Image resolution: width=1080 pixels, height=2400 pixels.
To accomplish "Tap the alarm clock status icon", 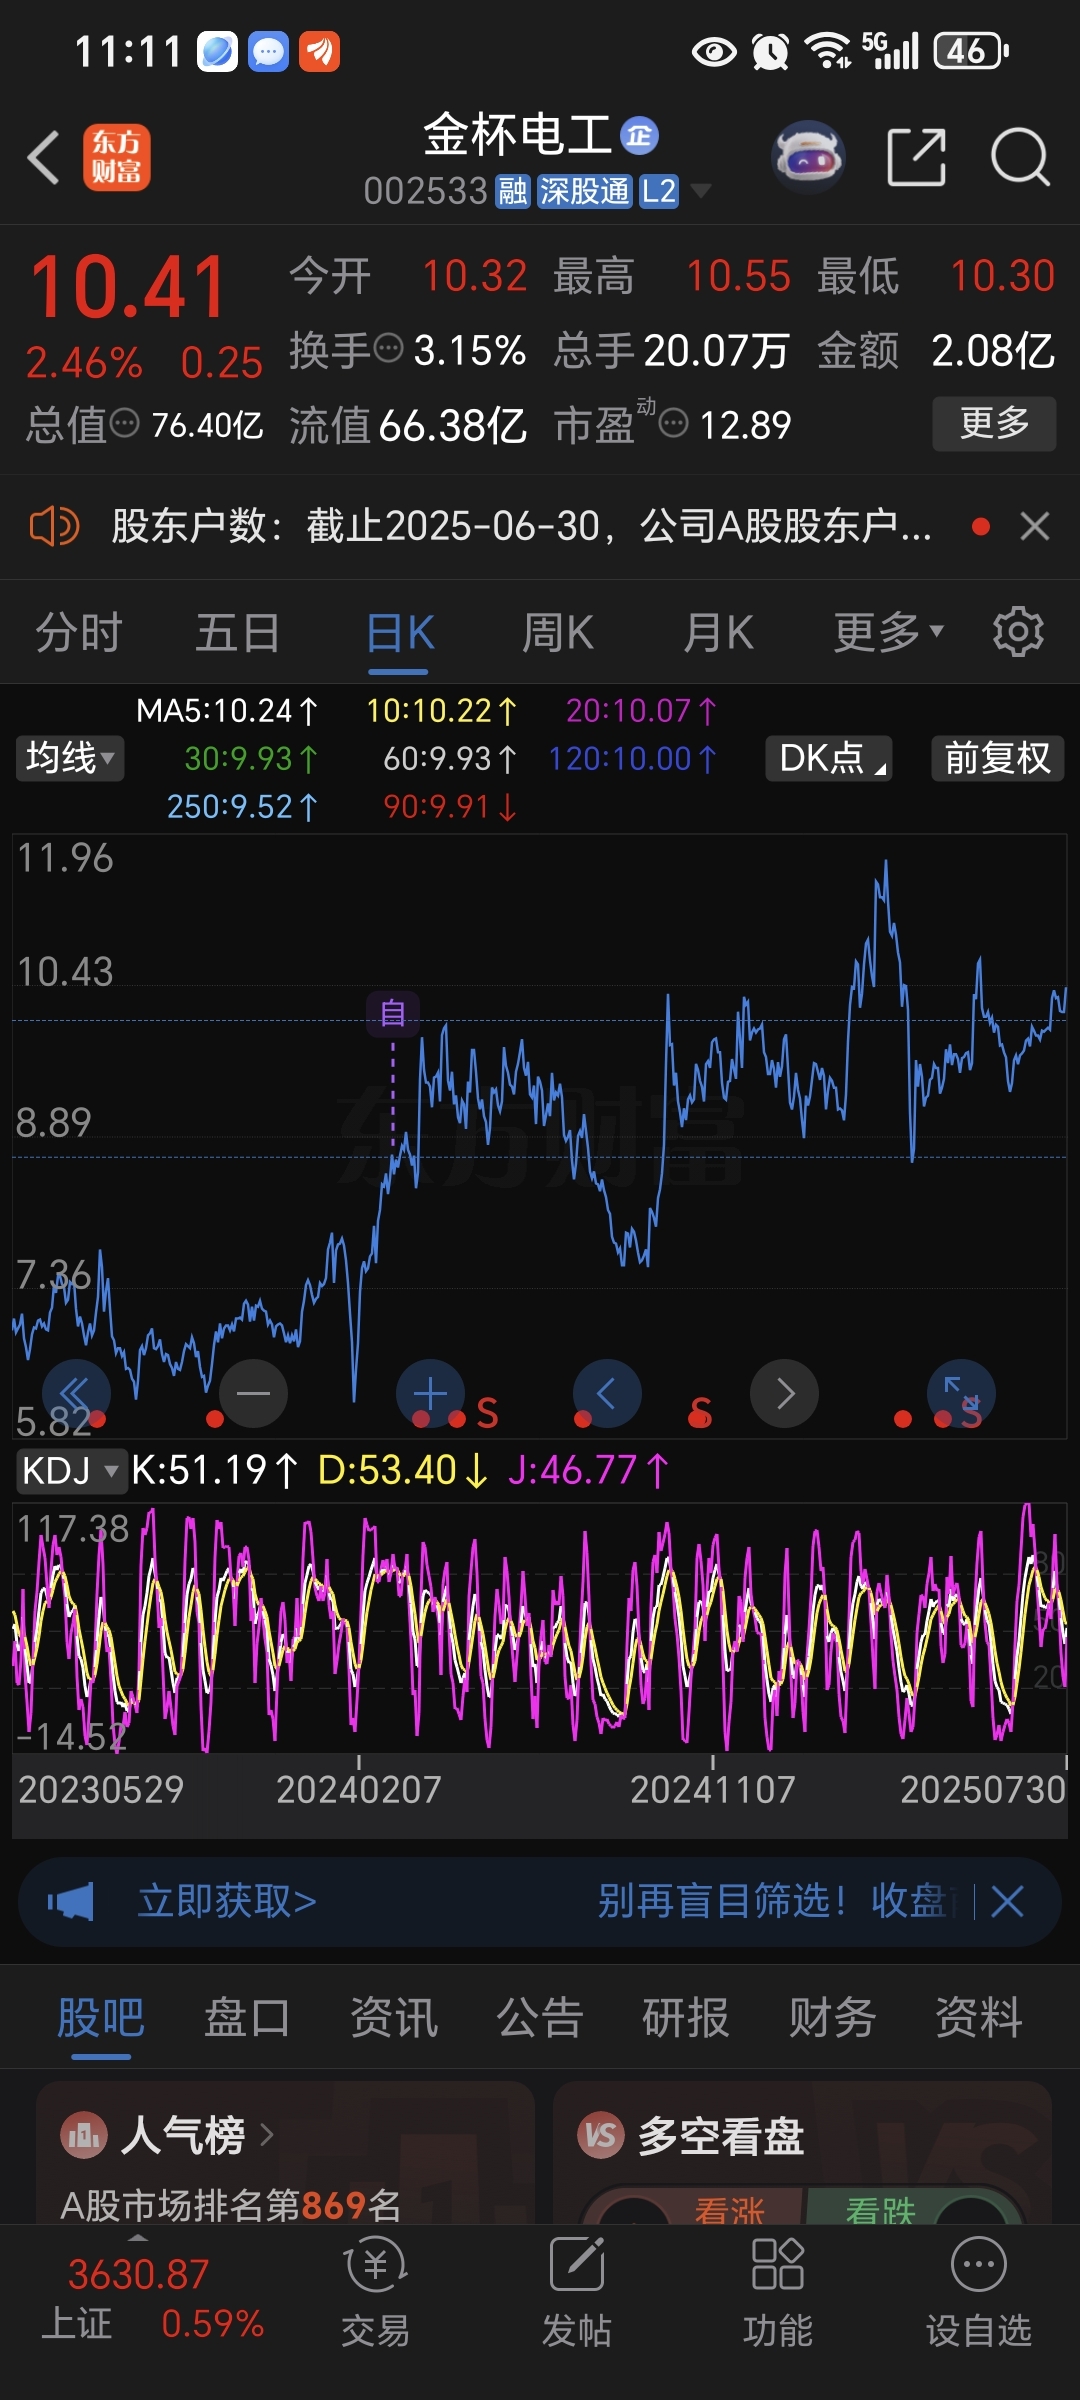I will click(771, 51).
